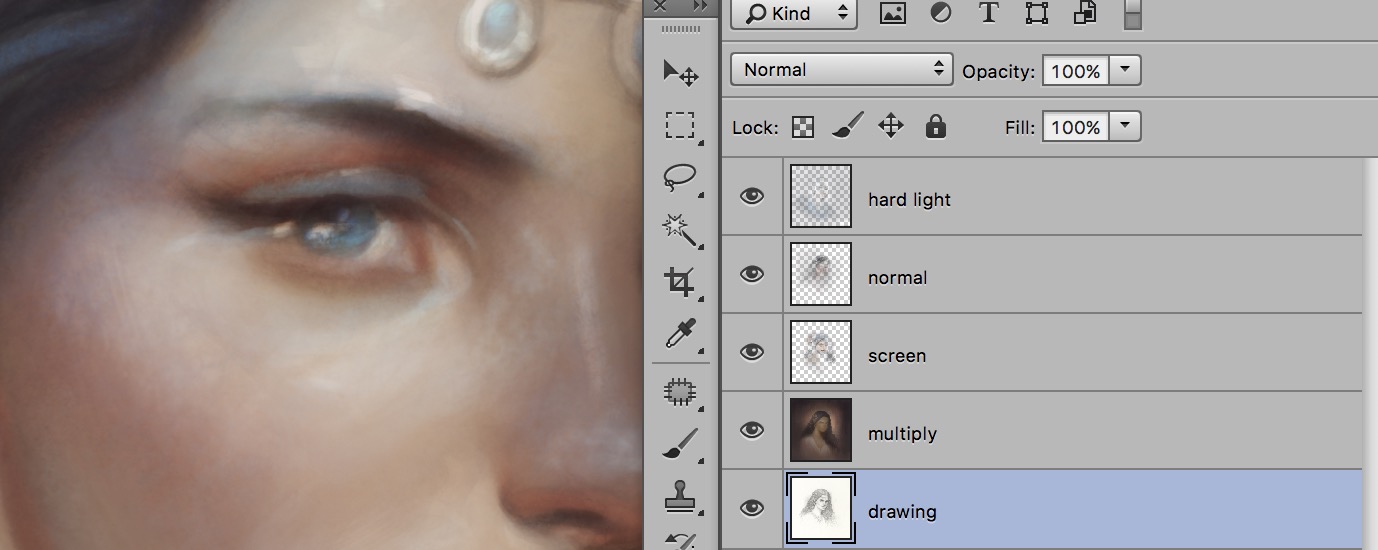Select the Crop tool
The width and height of the screenshot is (1378, 550).
[681, 282]
